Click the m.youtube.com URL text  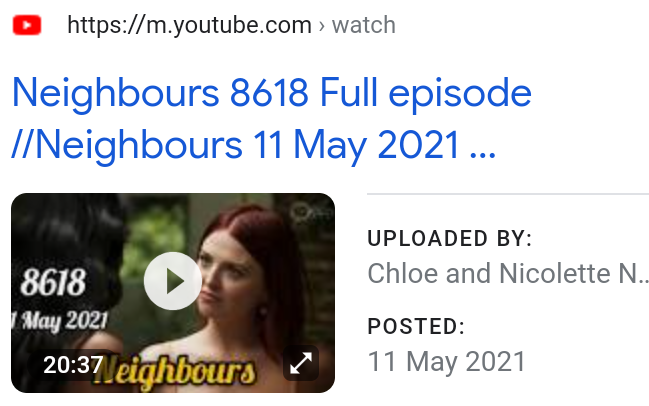pyautogui.click(x=189, y=25)
